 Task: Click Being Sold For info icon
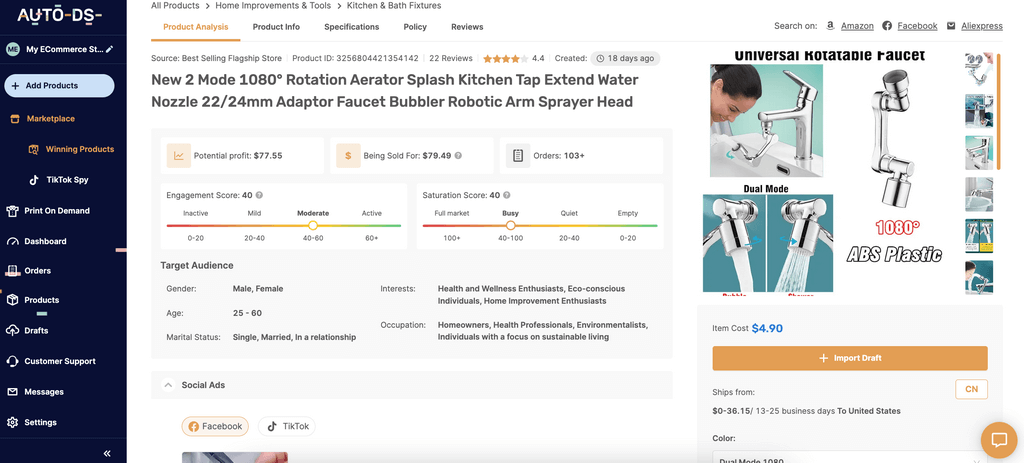tap(458, 156)
